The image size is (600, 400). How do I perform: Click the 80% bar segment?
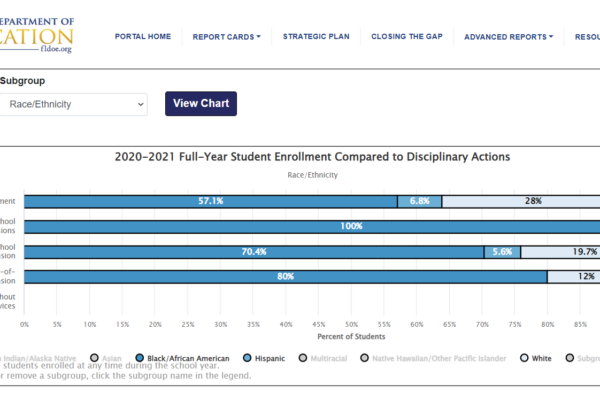click(x=285, y=277)
